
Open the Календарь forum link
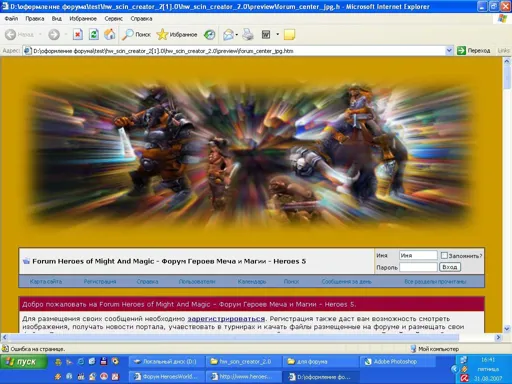pyautogui.click(x=252, y=281)
